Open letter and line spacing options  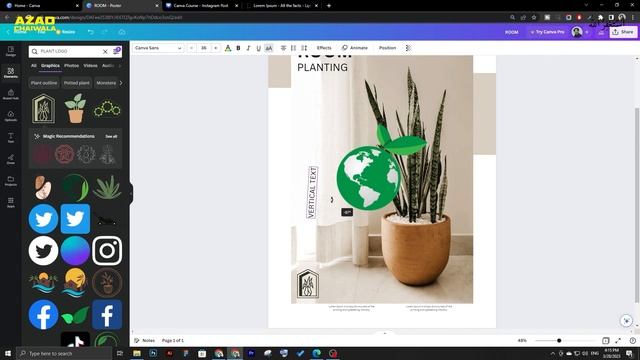pyautogui.click(x=304, y=48)
